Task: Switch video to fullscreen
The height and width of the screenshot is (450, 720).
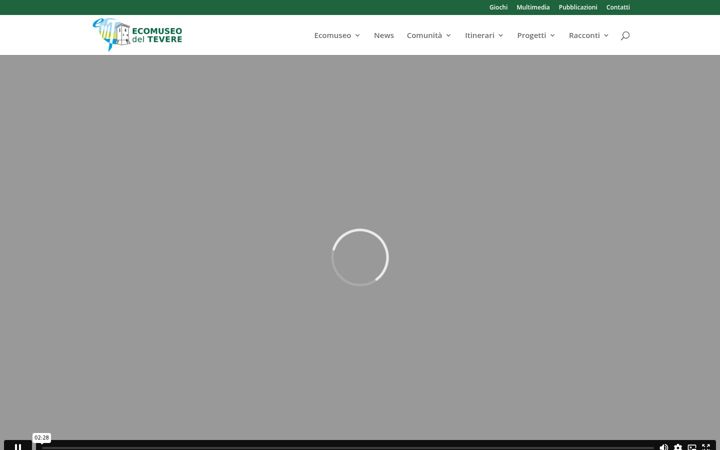Action: click(706, 447)
